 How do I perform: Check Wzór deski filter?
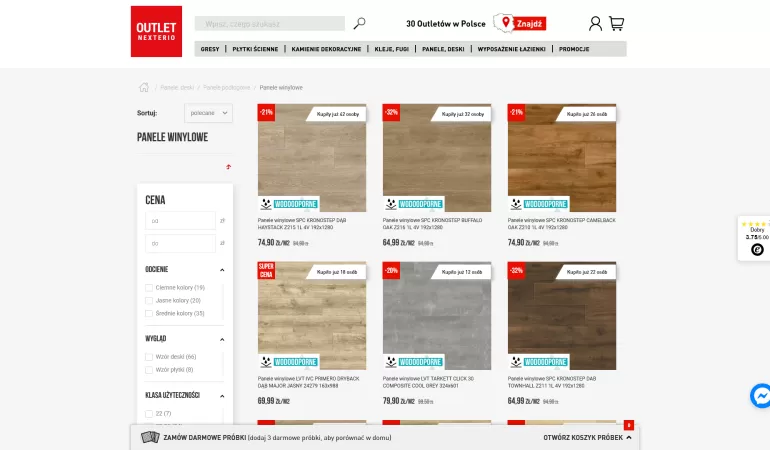coord(149,357)
